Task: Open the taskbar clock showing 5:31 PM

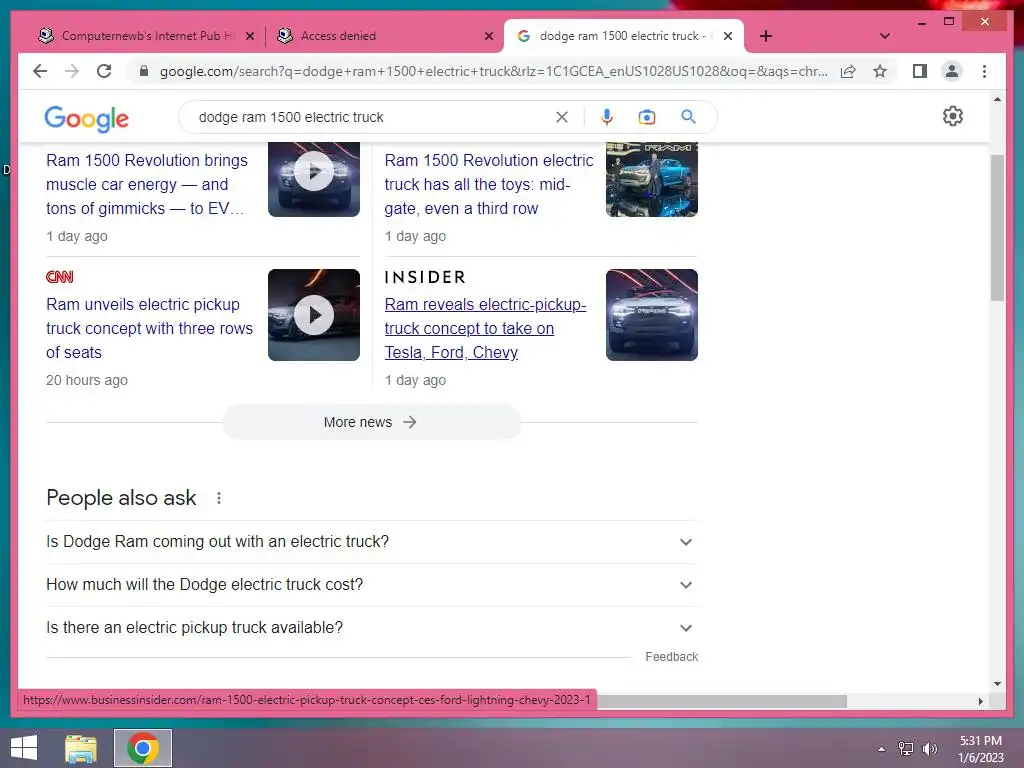Action: point(980,748)
